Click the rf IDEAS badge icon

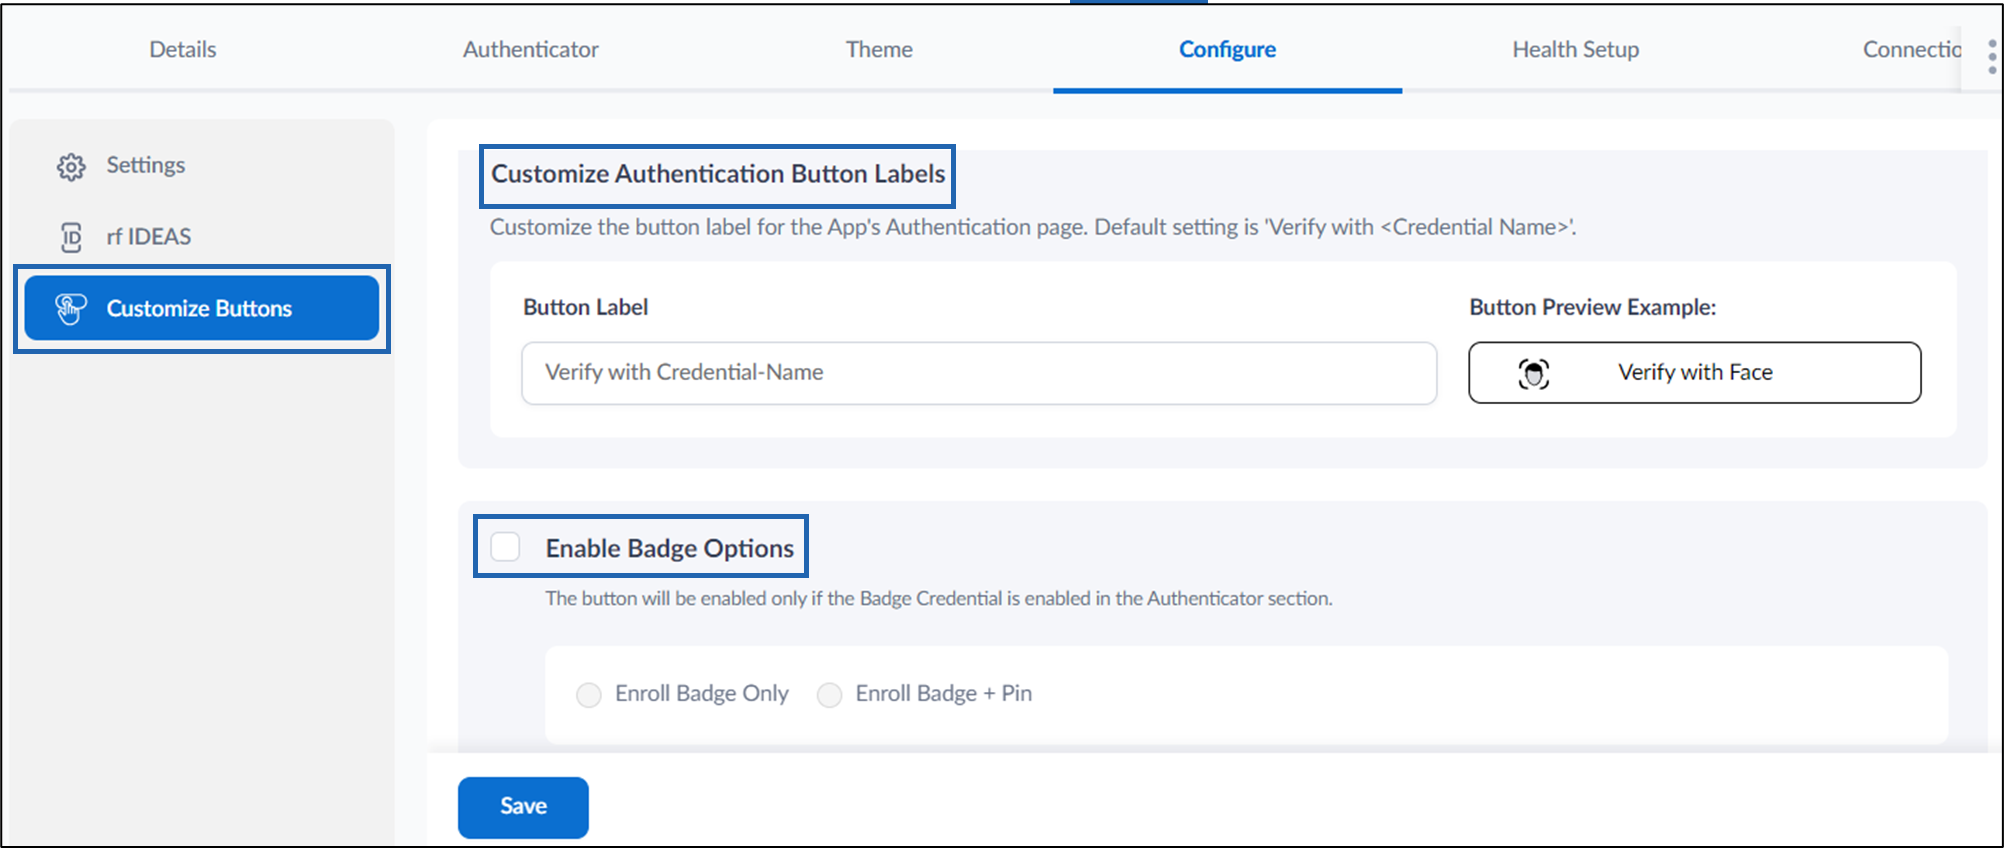(x=71, y=237)
